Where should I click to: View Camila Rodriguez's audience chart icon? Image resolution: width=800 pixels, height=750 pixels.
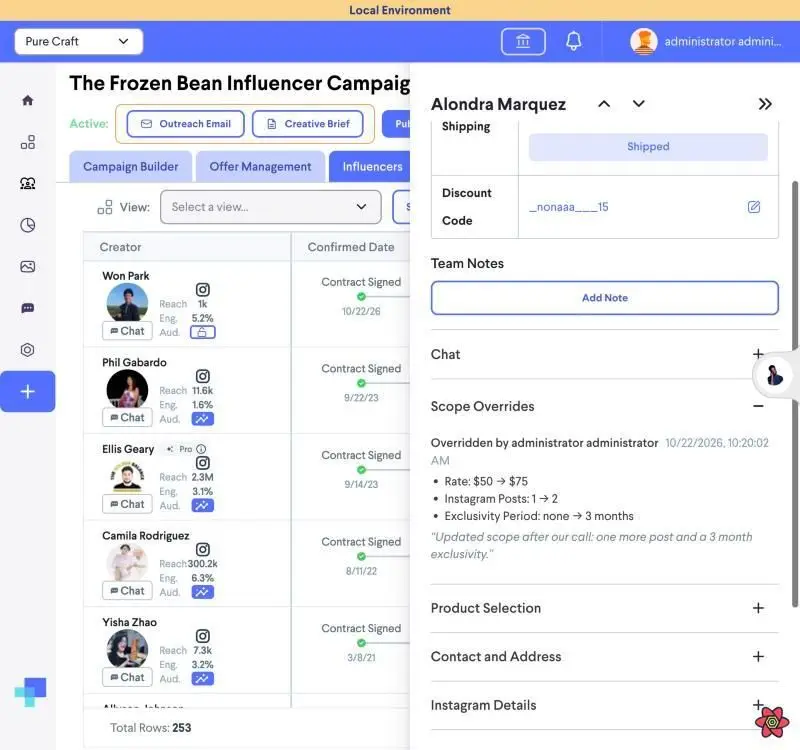pyautogui.click(x=203, y=592)
